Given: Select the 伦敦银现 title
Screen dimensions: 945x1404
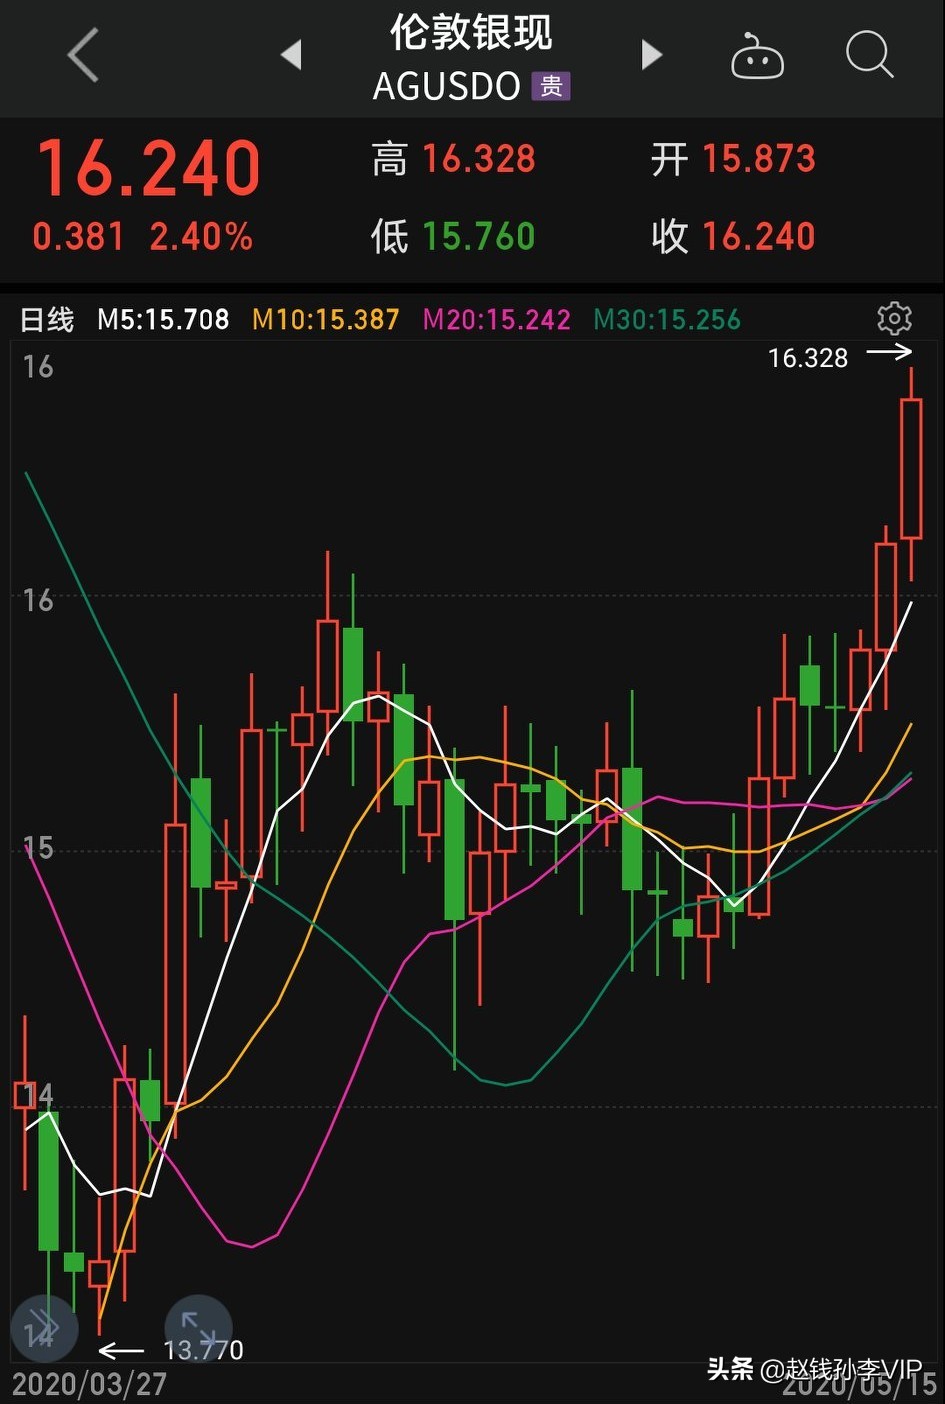Looking at the screenshot, I should pos(471,33).
